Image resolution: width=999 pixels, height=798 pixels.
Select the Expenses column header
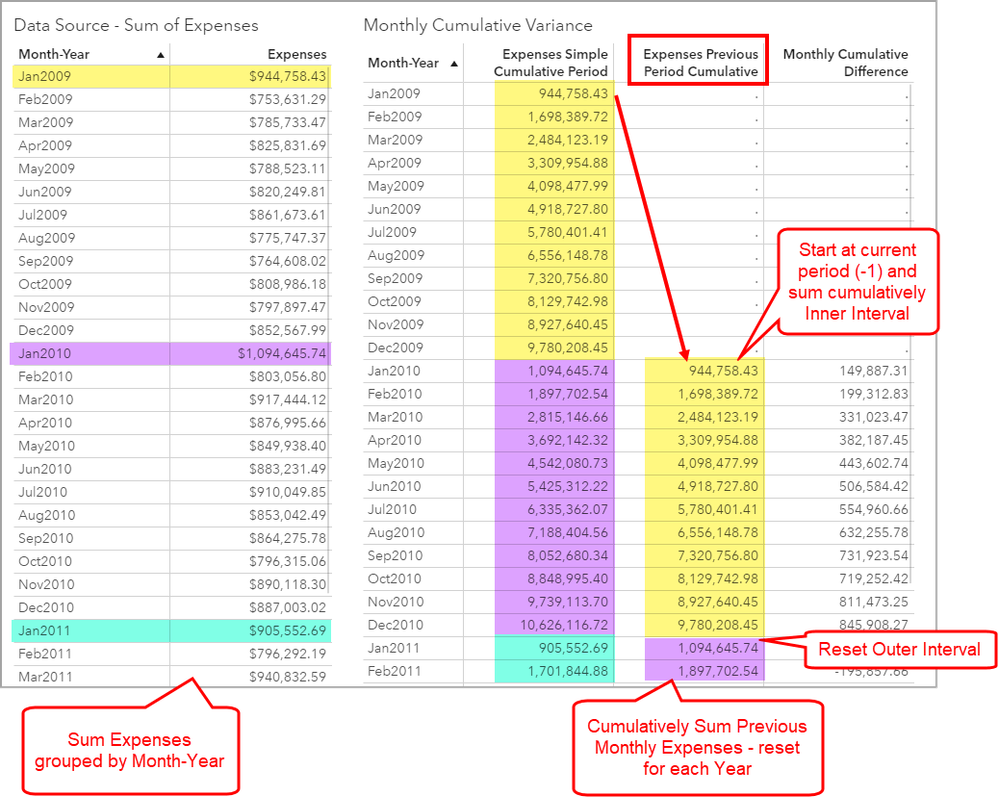297,54
